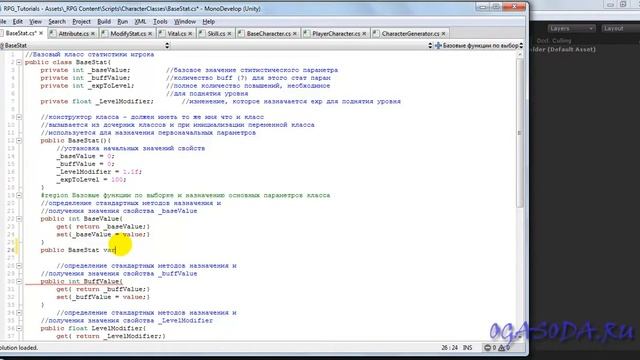Collapse the BaseValue property fold at line 22
640x360 pixels.
19,219
